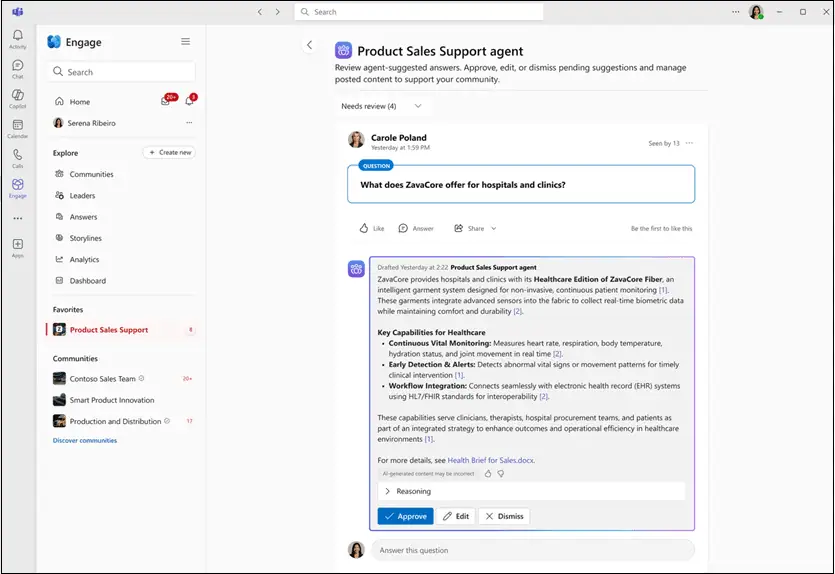Open Activity in the Teams rail
This screenshot has width=835, height=574.
pos(18,39)
